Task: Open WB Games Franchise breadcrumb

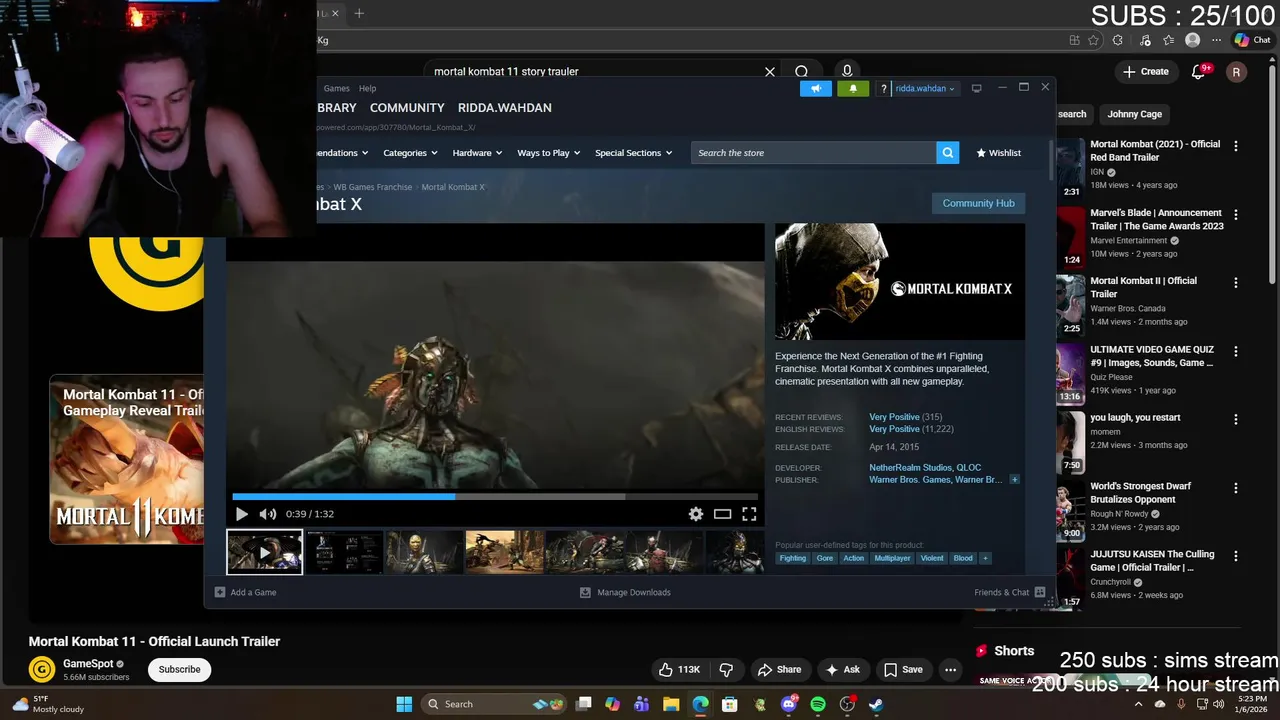Action: click(x=372, y=187)
